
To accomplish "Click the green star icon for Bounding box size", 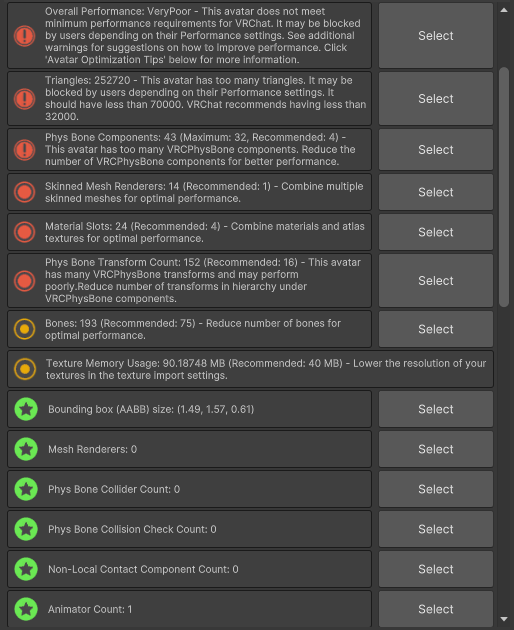I will (26, 409).
